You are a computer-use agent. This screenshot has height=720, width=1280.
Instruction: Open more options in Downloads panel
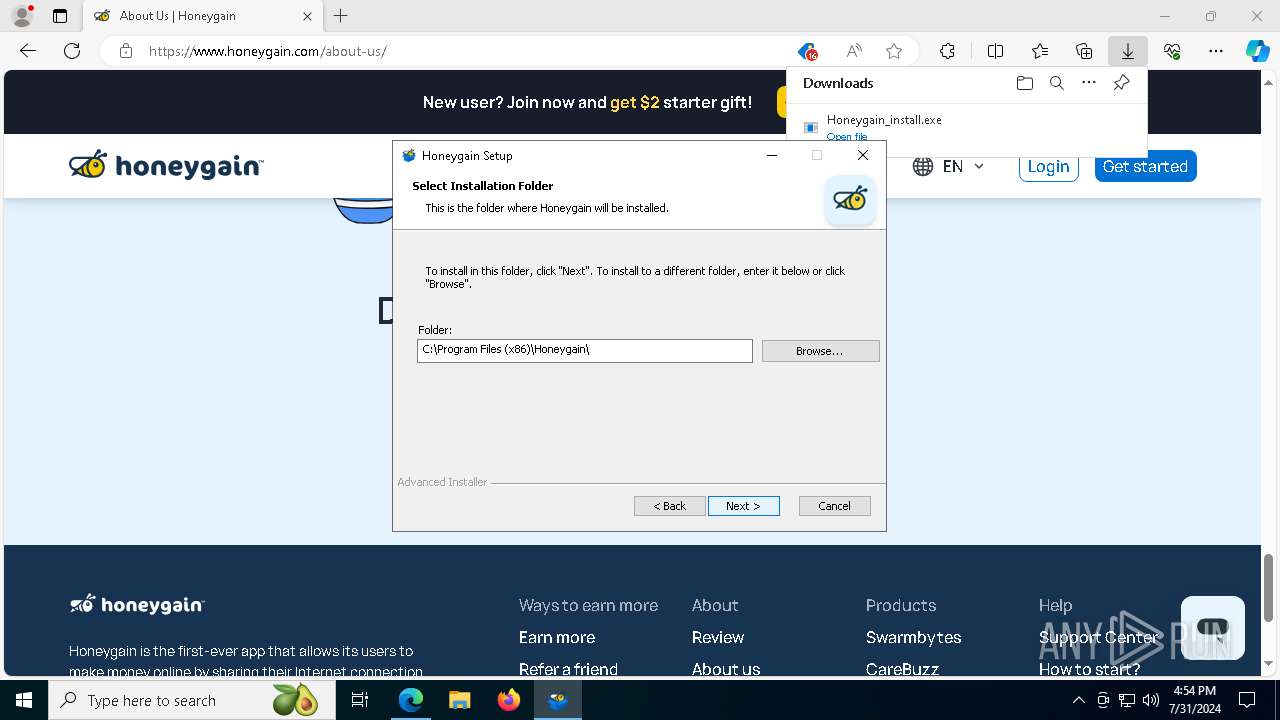(x=1089, y=83)
